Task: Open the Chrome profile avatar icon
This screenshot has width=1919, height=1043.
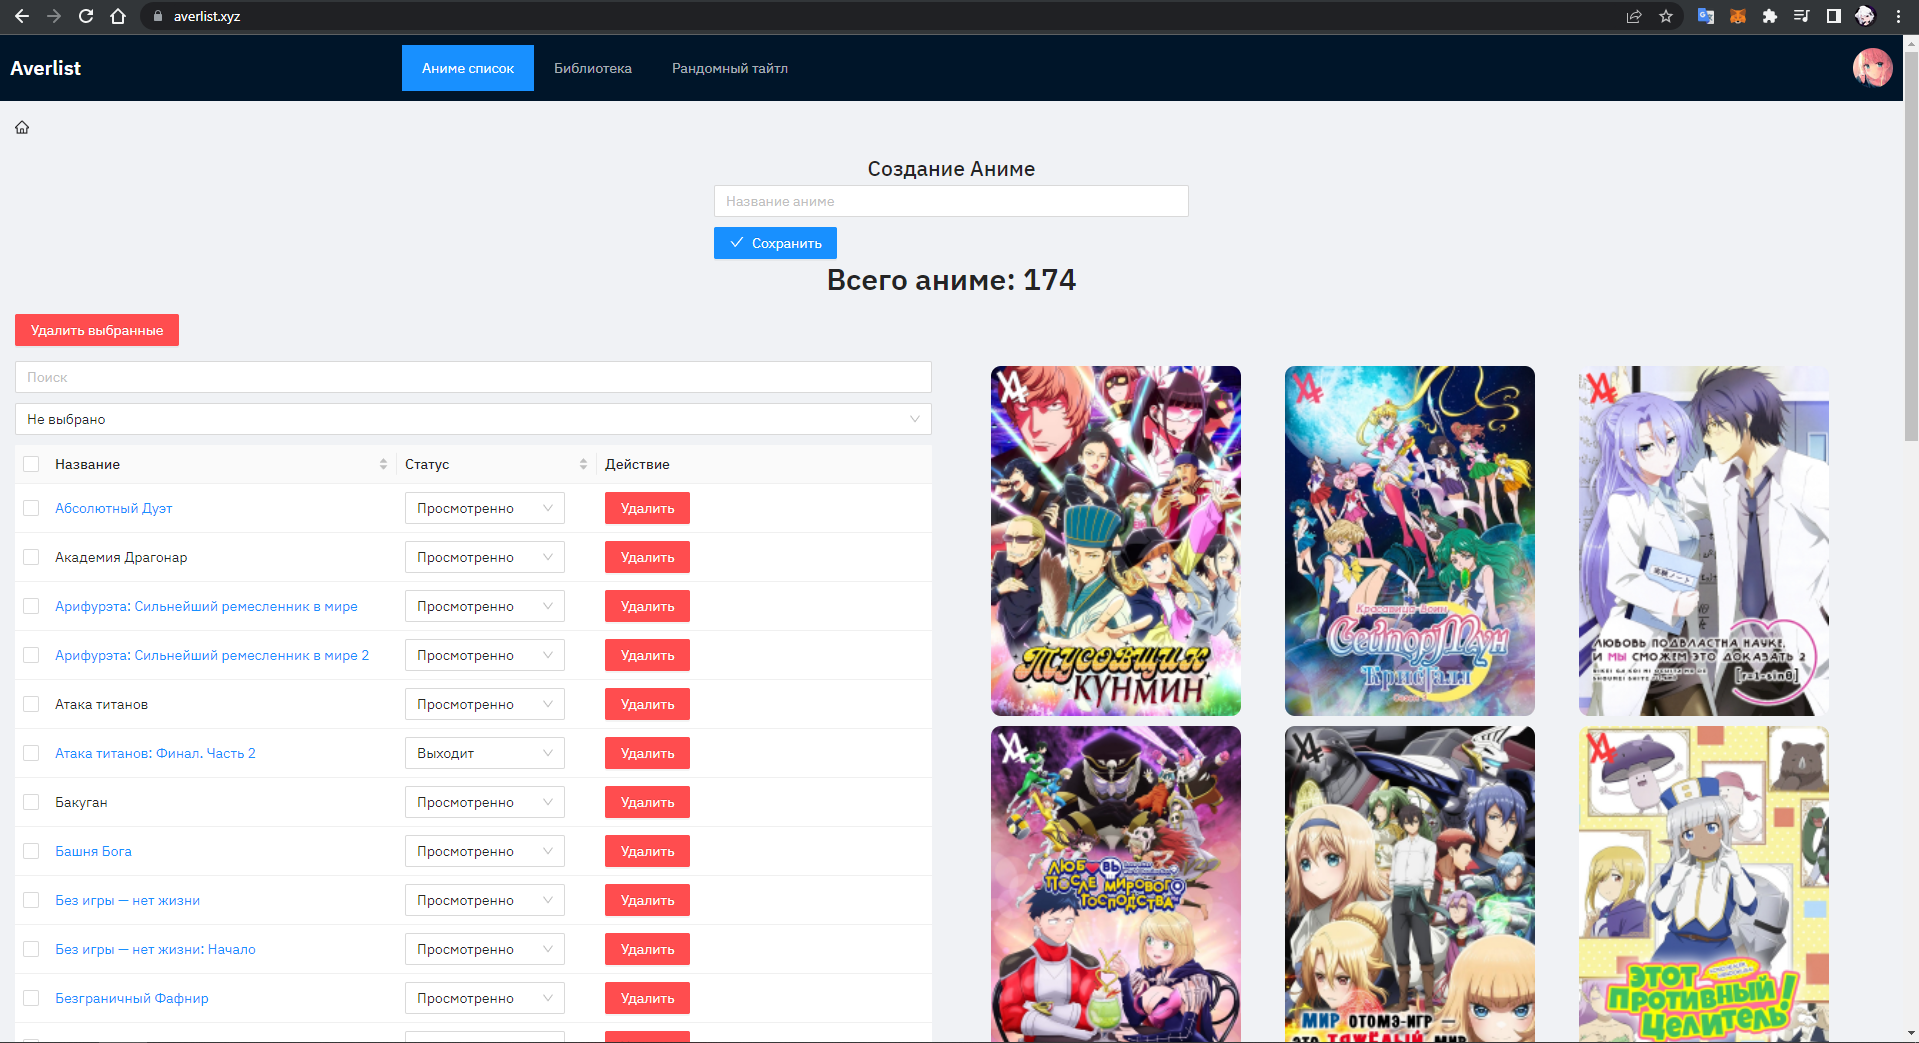Action: point(1865,16)
